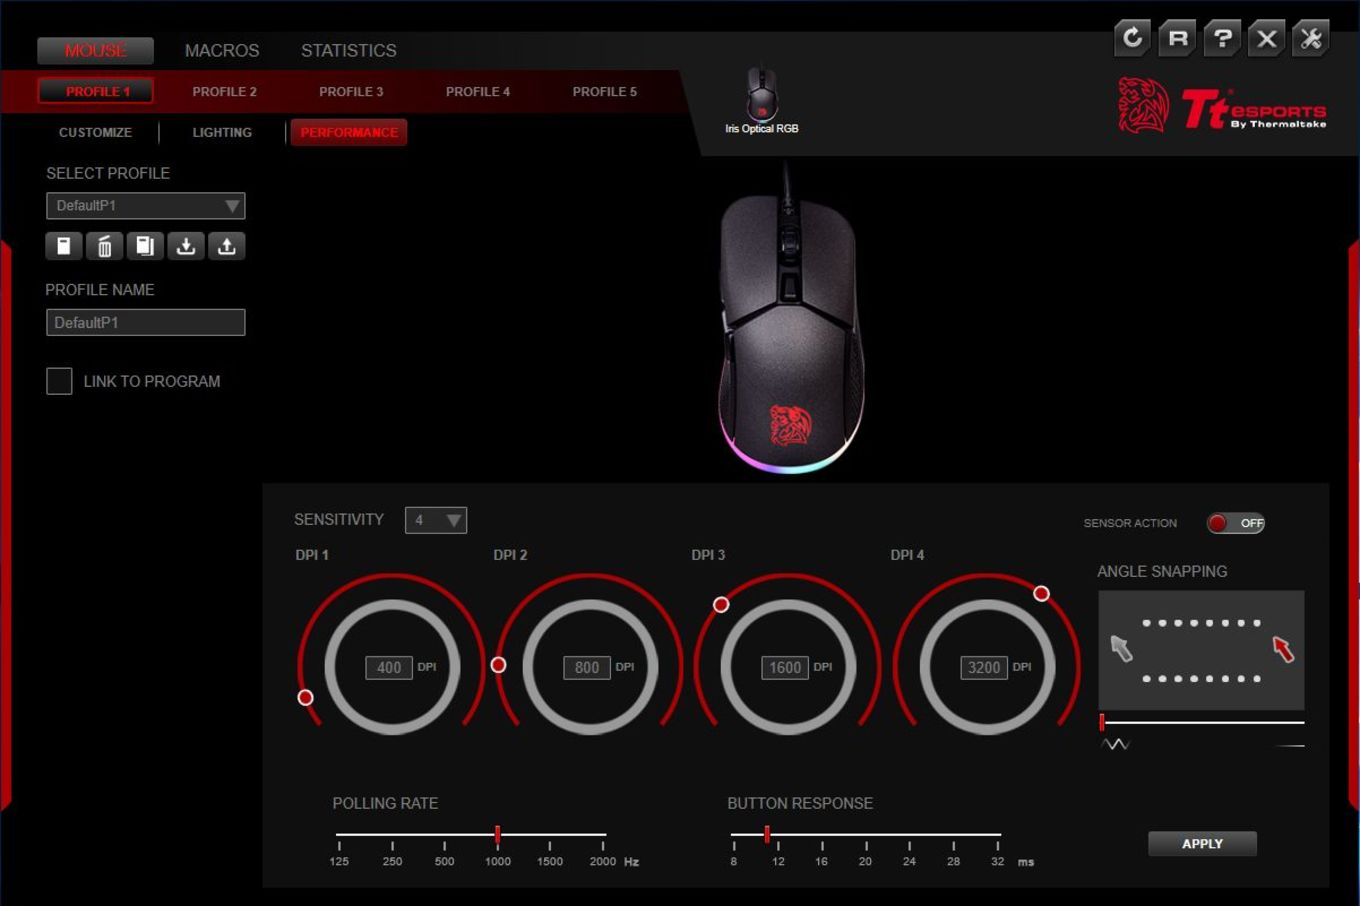Click the 16 ms button response label
Image resolution: width=1360 pixels, height=906 pixels.
tap(821, 862)
